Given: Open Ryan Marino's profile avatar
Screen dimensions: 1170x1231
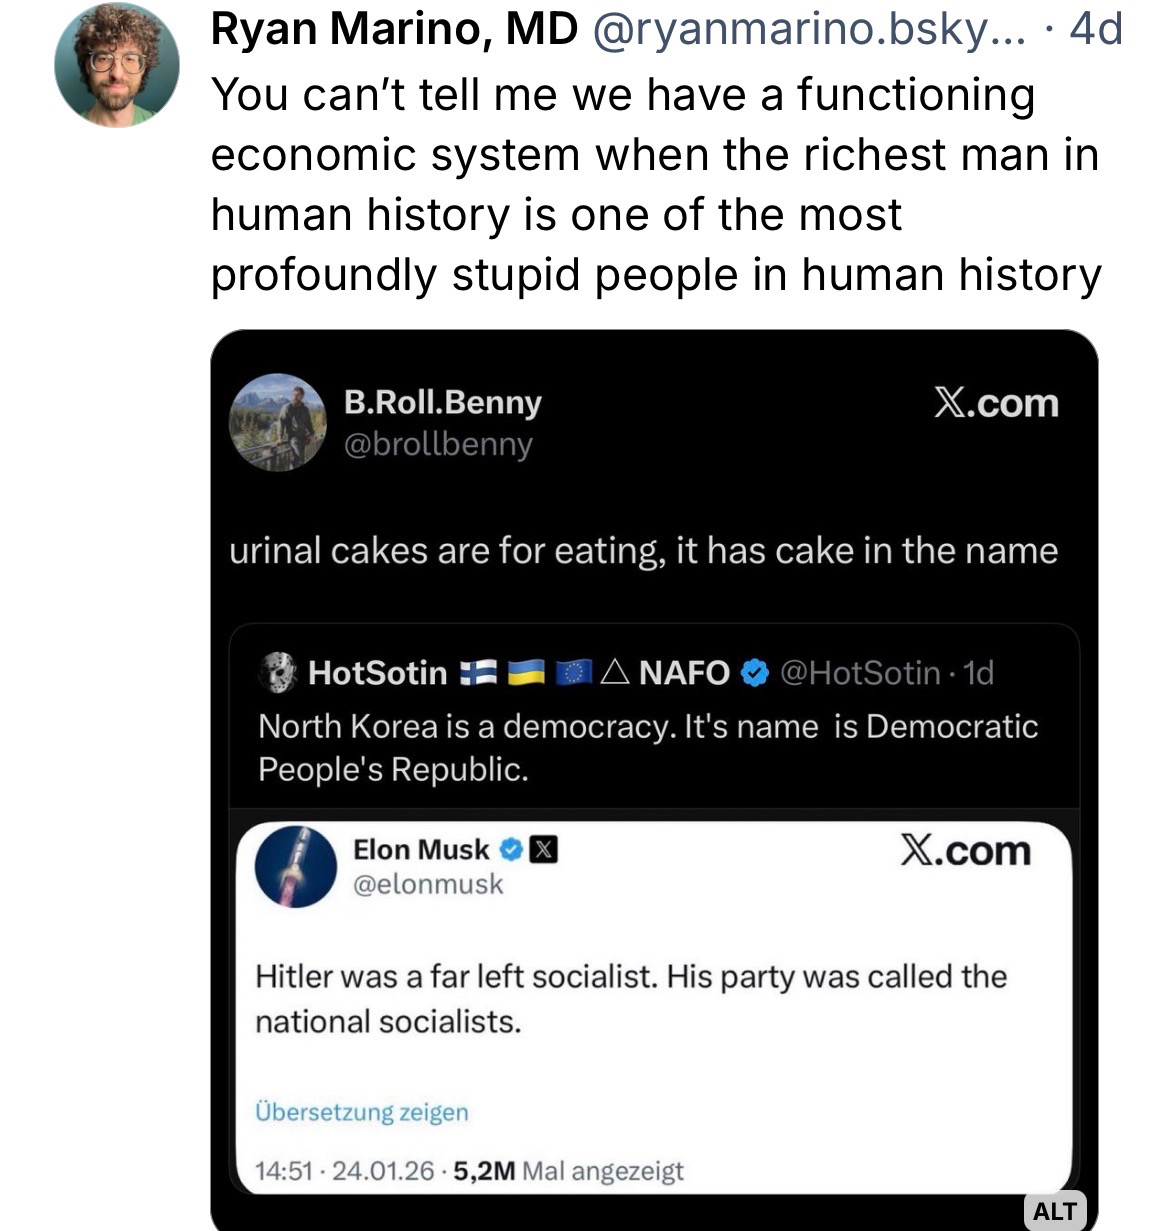Looking at the screenshot, I should pos(116,66).
